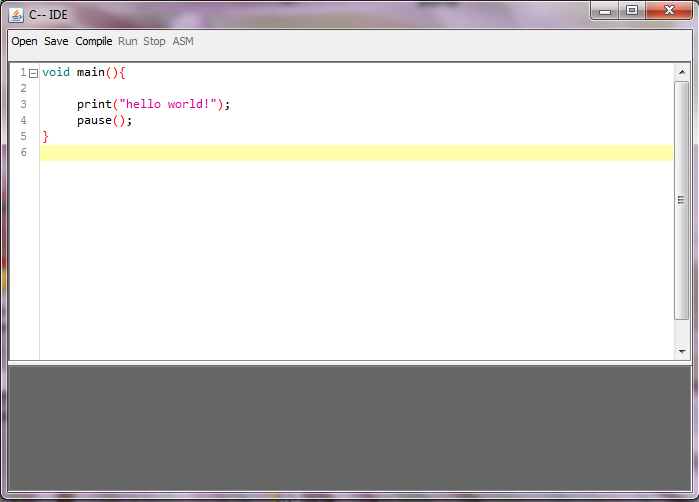Click scrollbar up arrow in editor
The height and width of the screenshot is (502, 699).
682,72
